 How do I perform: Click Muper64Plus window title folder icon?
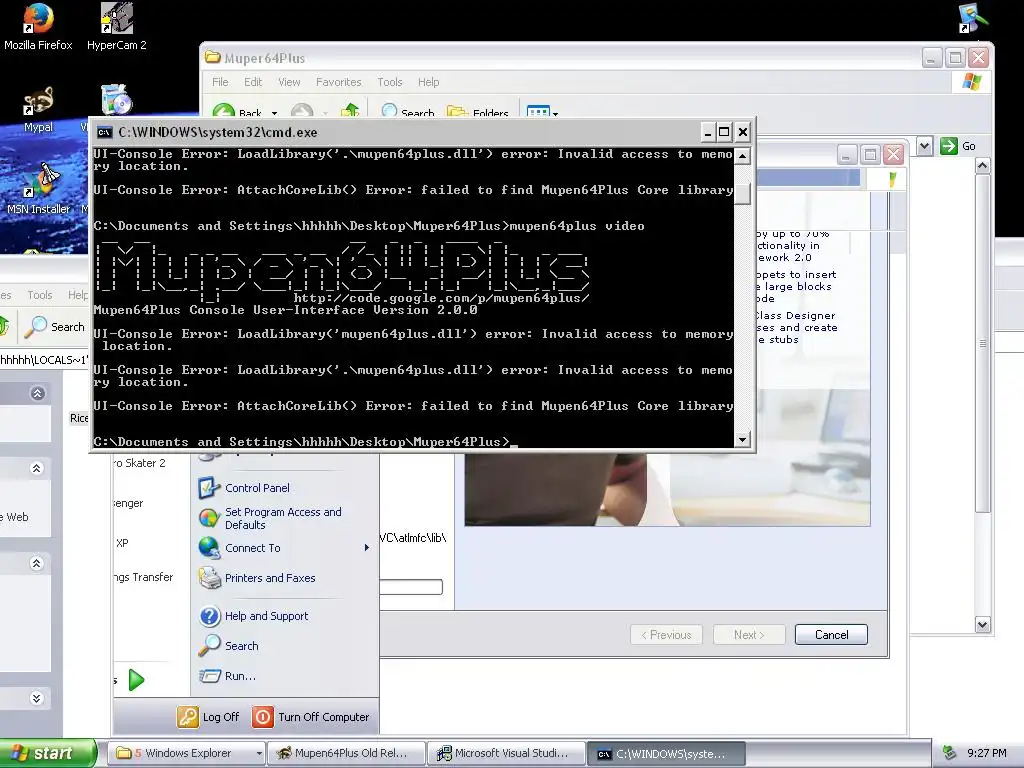coord(212,57)
